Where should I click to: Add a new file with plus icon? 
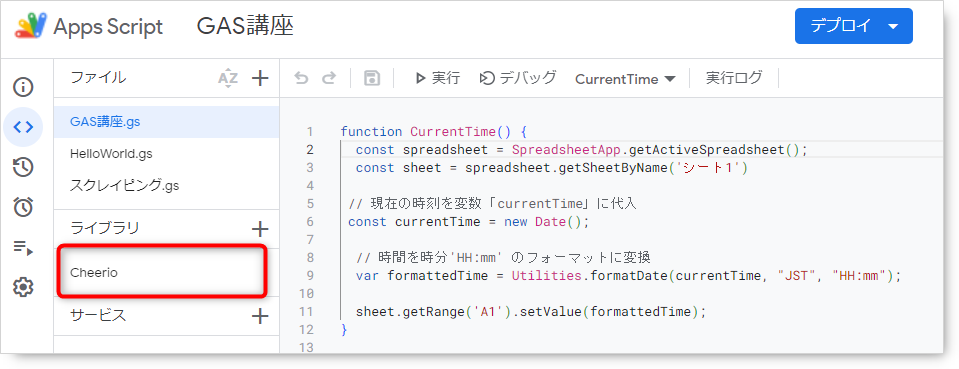click(x=261, y=78)
